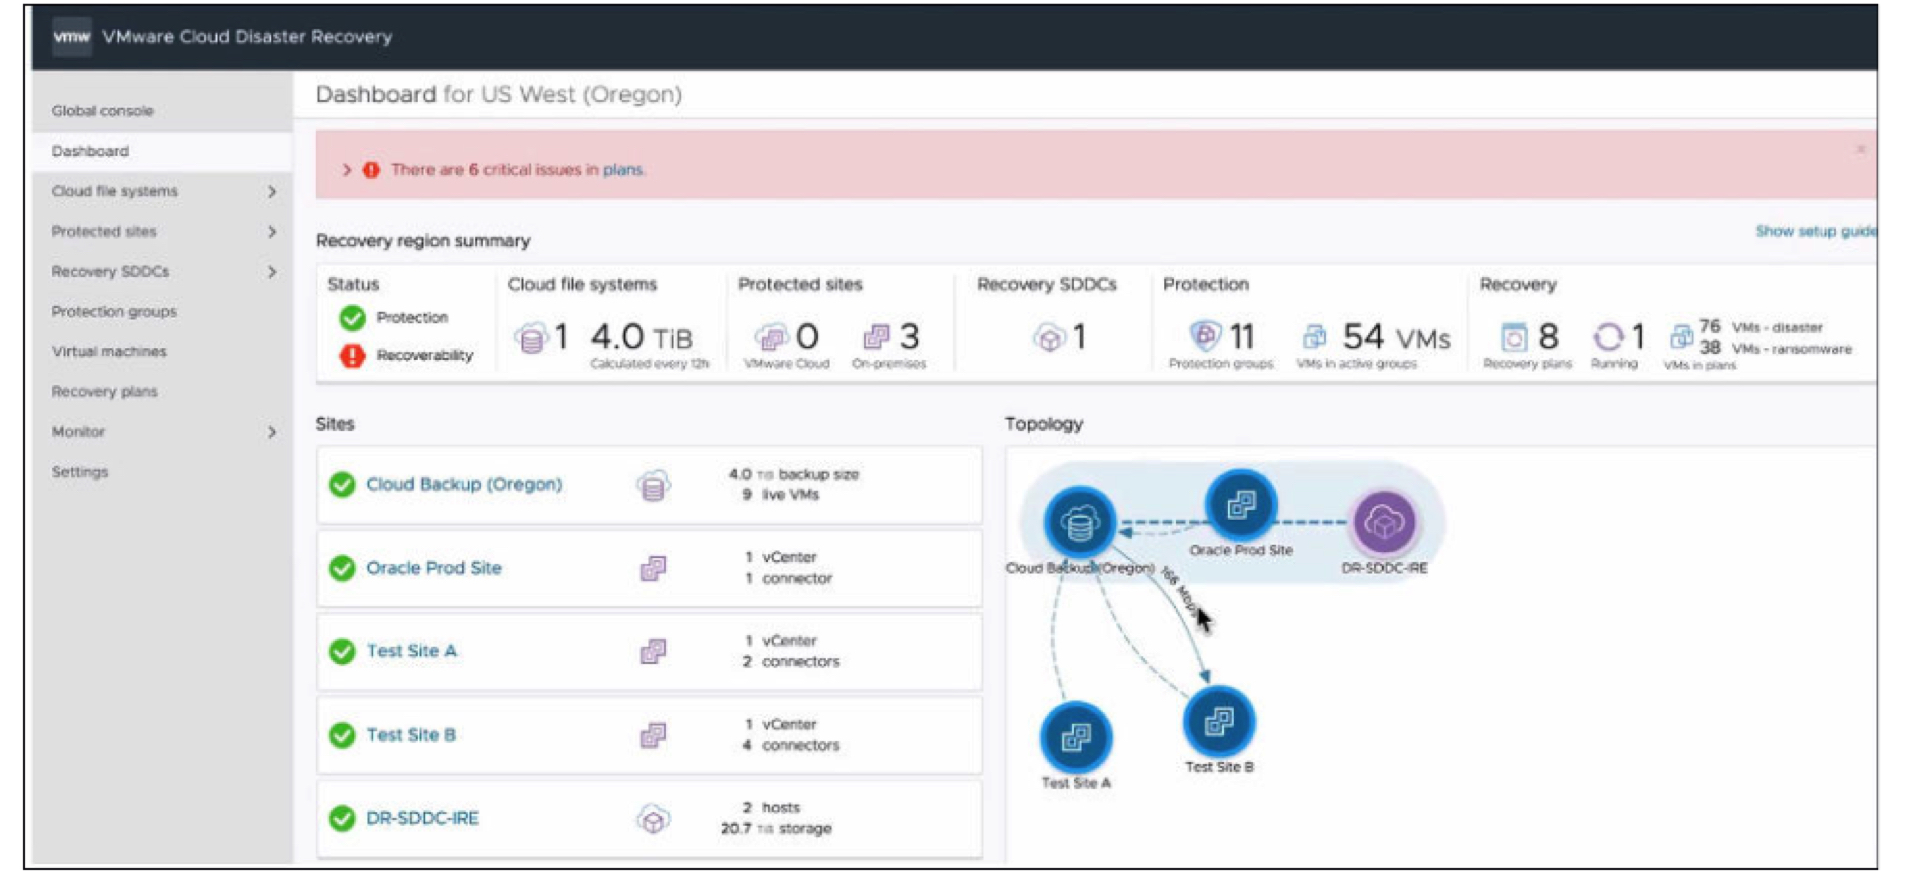Click the Recovery region summary heading
This screenshot has width=1913, height=893.
[423, 241]
